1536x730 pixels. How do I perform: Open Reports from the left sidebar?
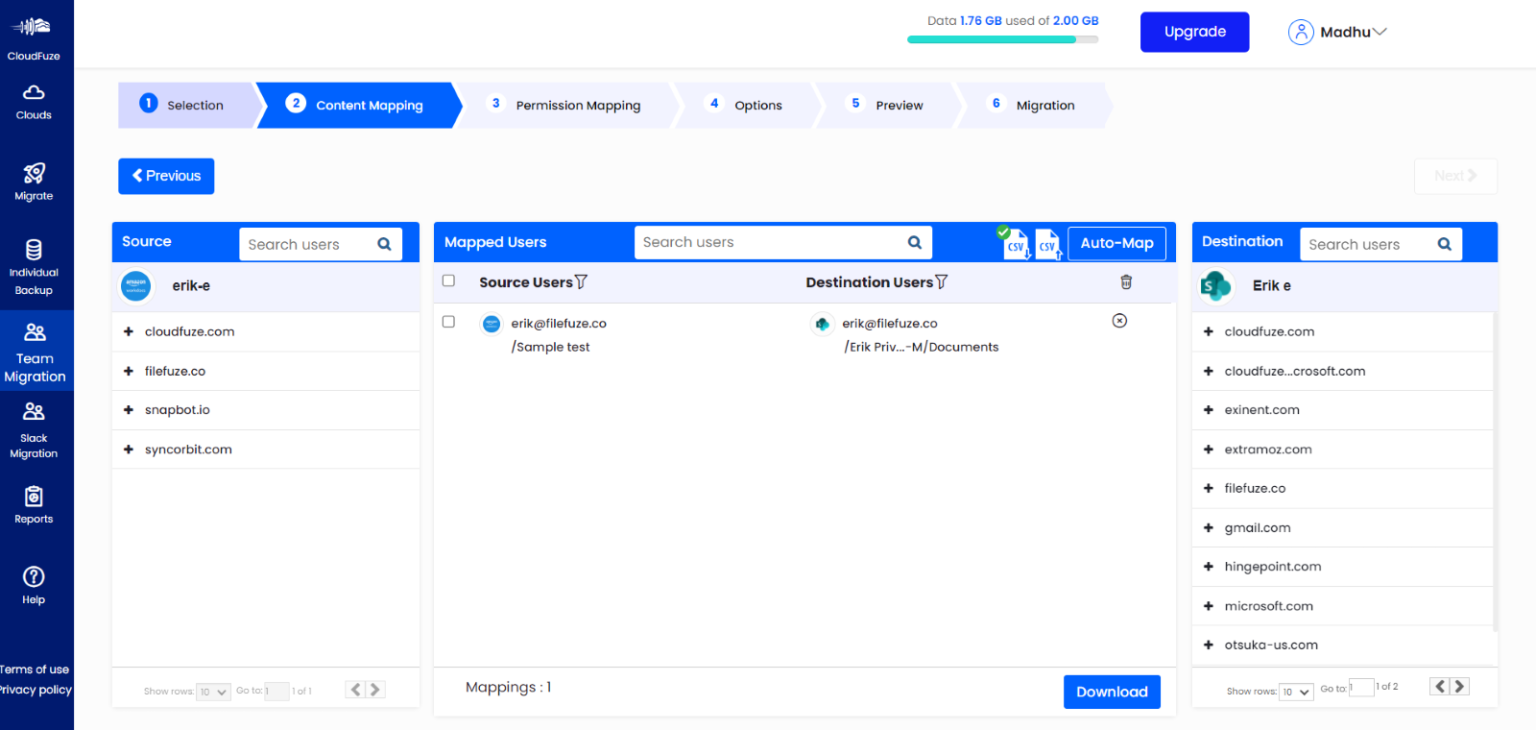pyautogui.click(x=33, y=505)
